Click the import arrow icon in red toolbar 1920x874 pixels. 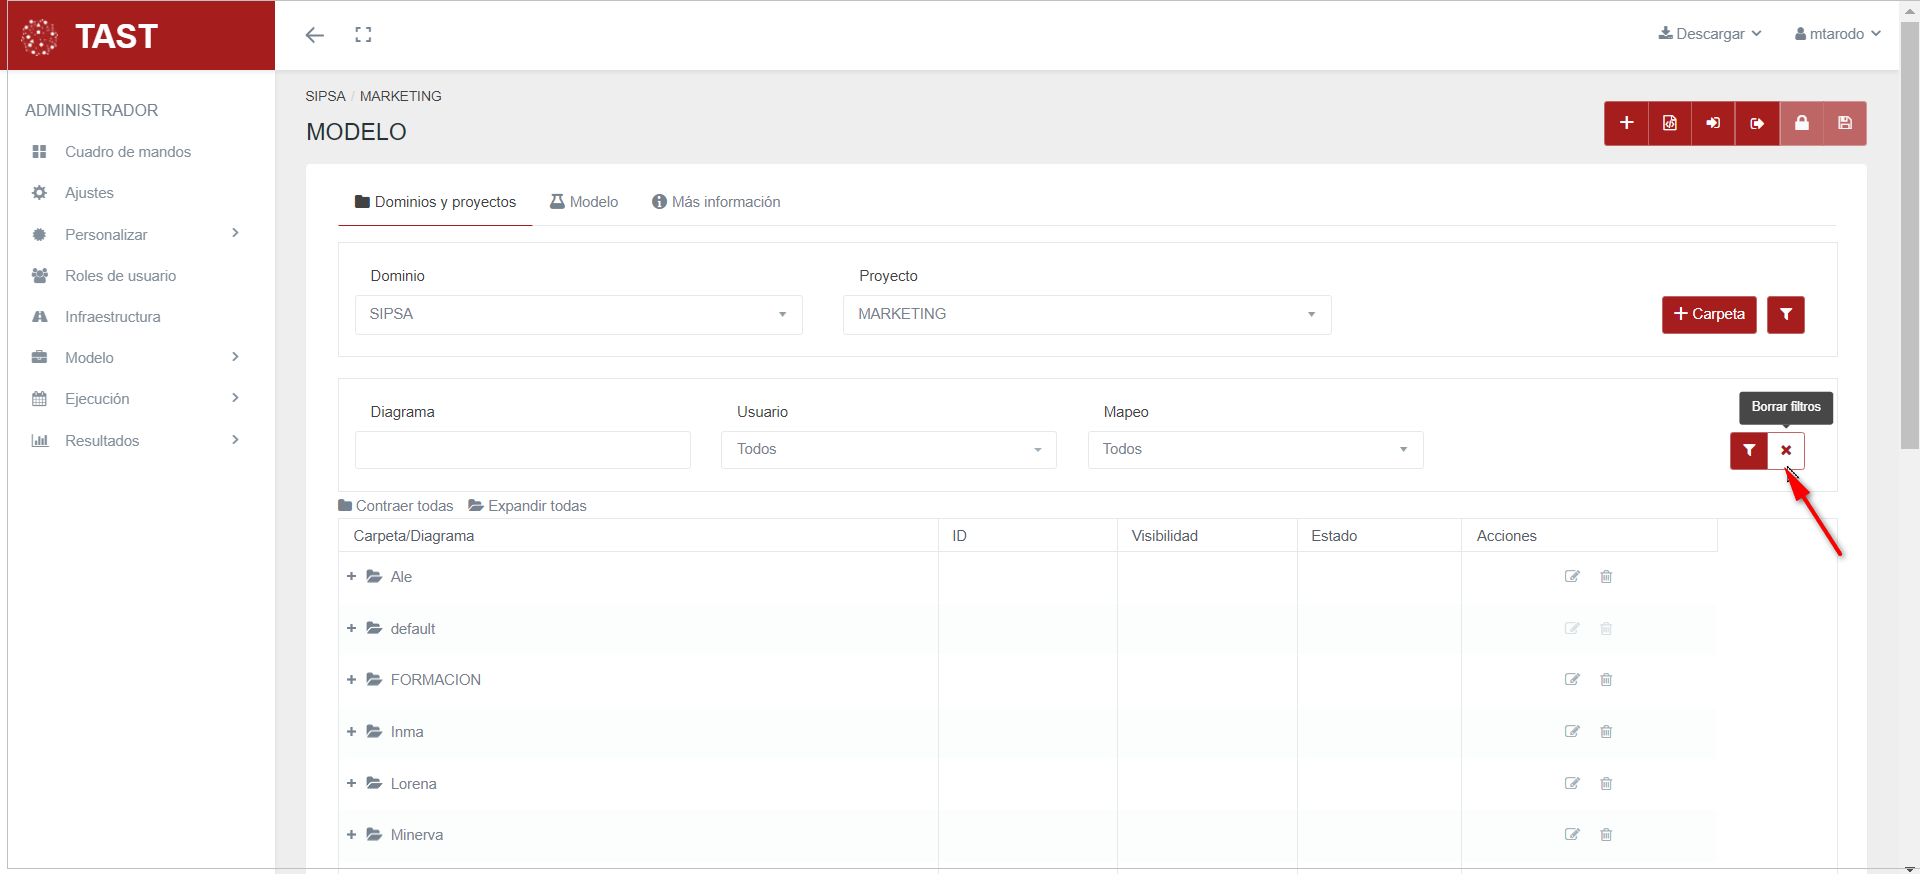point(1713,123)
